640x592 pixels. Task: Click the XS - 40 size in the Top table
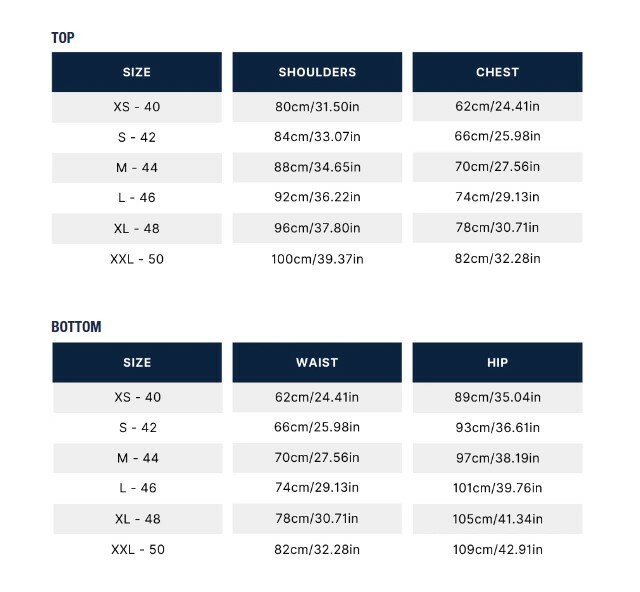tap(137, 106)
